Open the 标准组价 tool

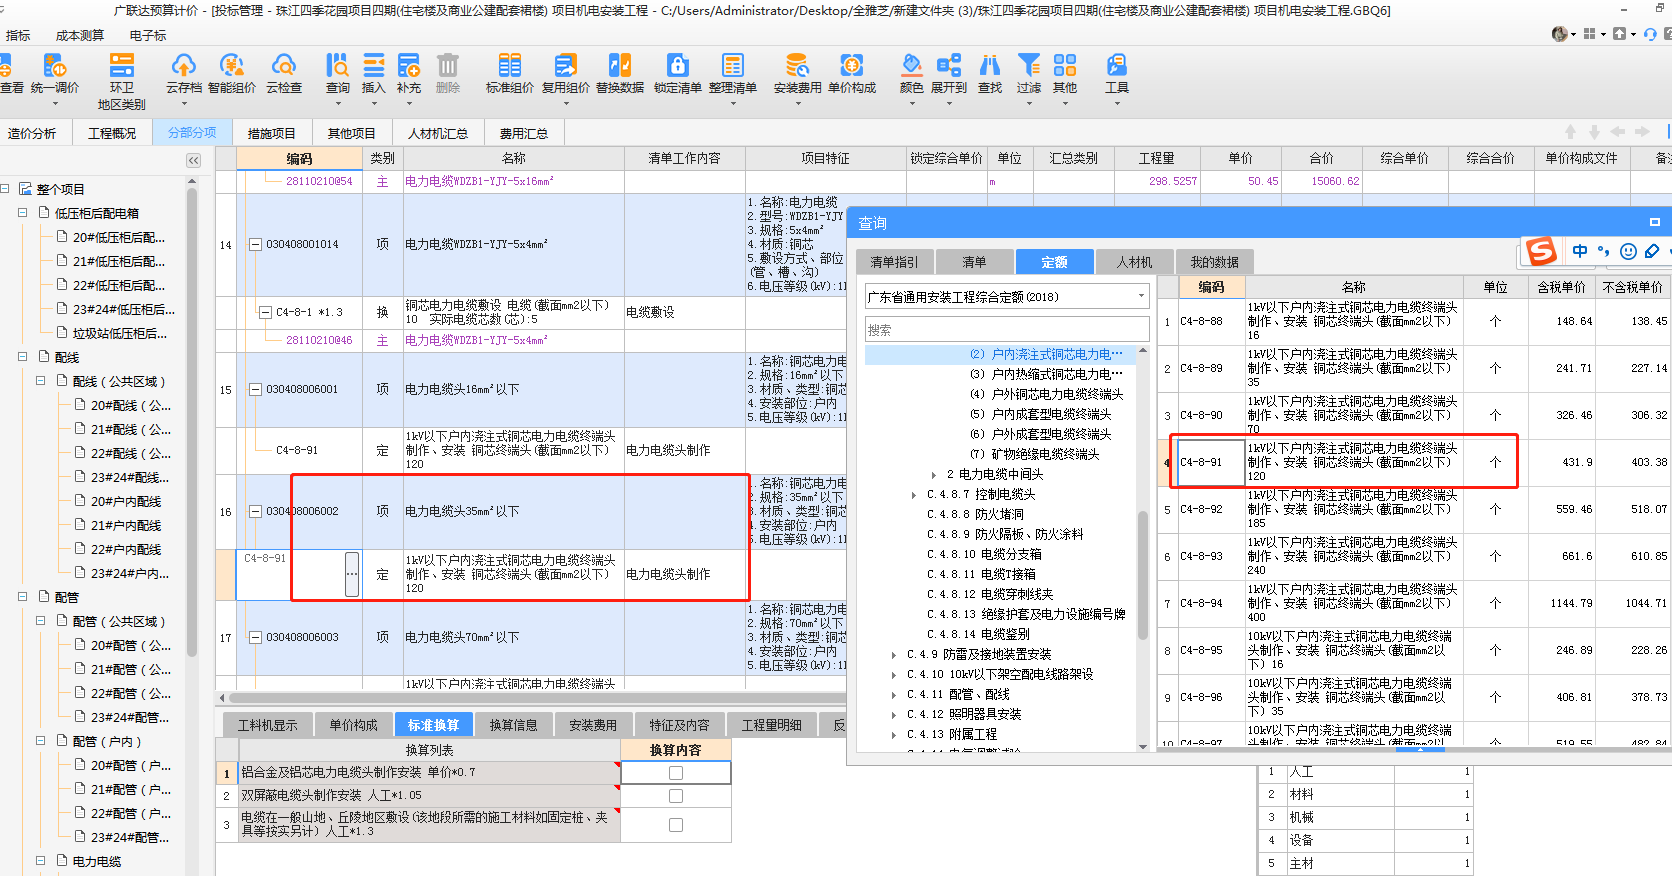[x=509, y=74]
